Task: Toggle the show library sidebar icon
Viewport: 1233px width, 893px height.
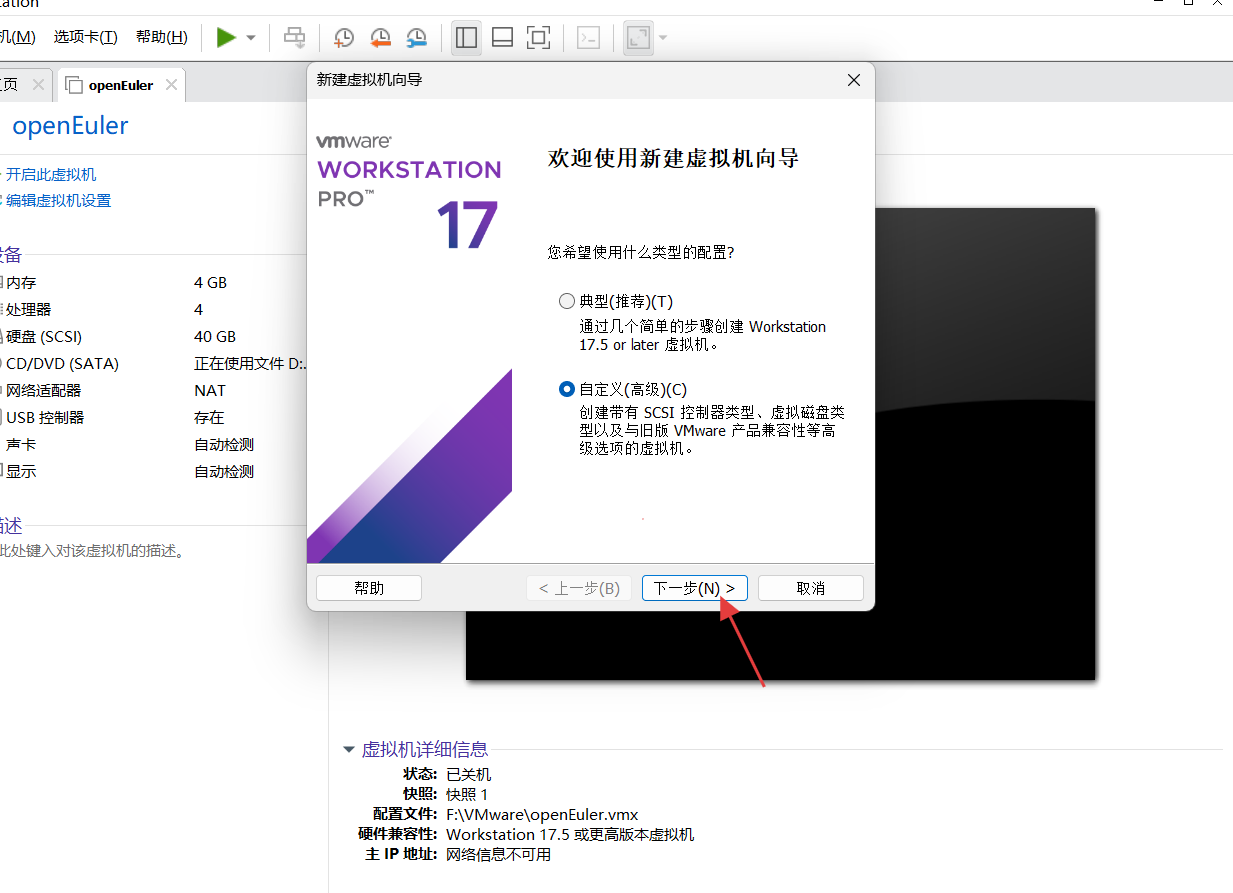Action: click(x=466, y=38)
